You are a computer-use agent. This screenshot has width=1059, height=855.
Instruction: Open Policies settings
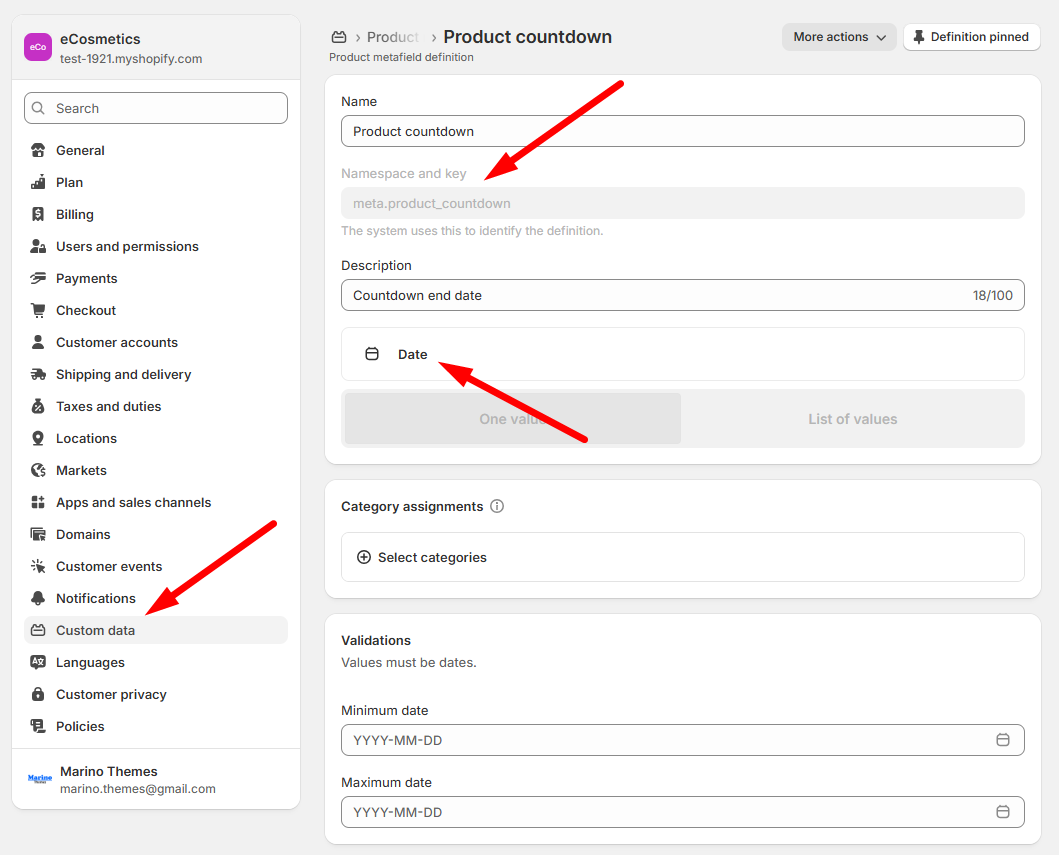(156, 727)
